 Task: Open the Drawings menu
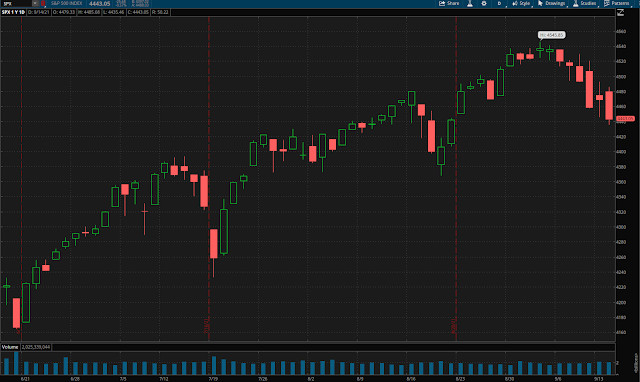coord(552,3)
